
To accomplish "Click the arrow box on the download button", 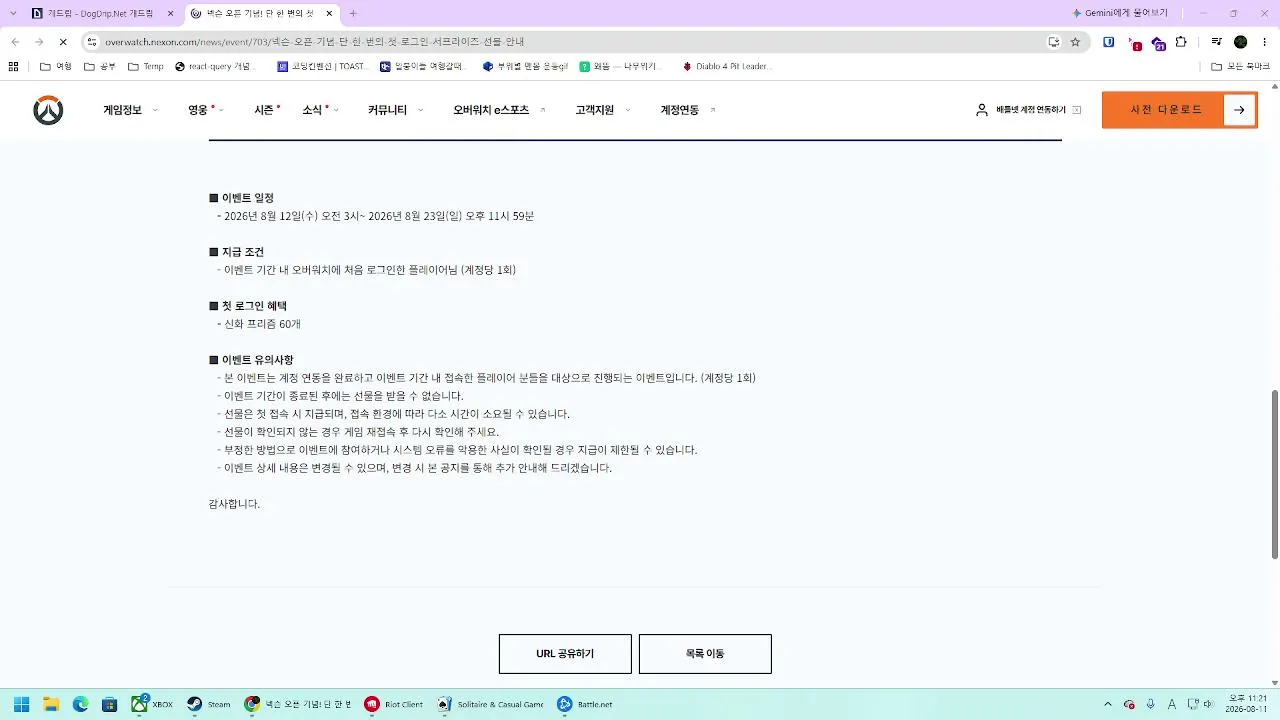I will [1239, 110].
